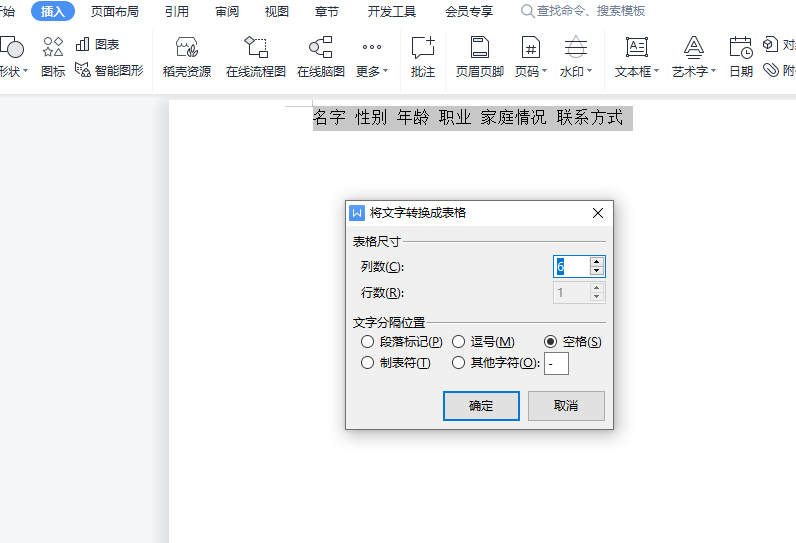Switch to the 视图 tab
The image size is (796, 543).
pos(277,11)
